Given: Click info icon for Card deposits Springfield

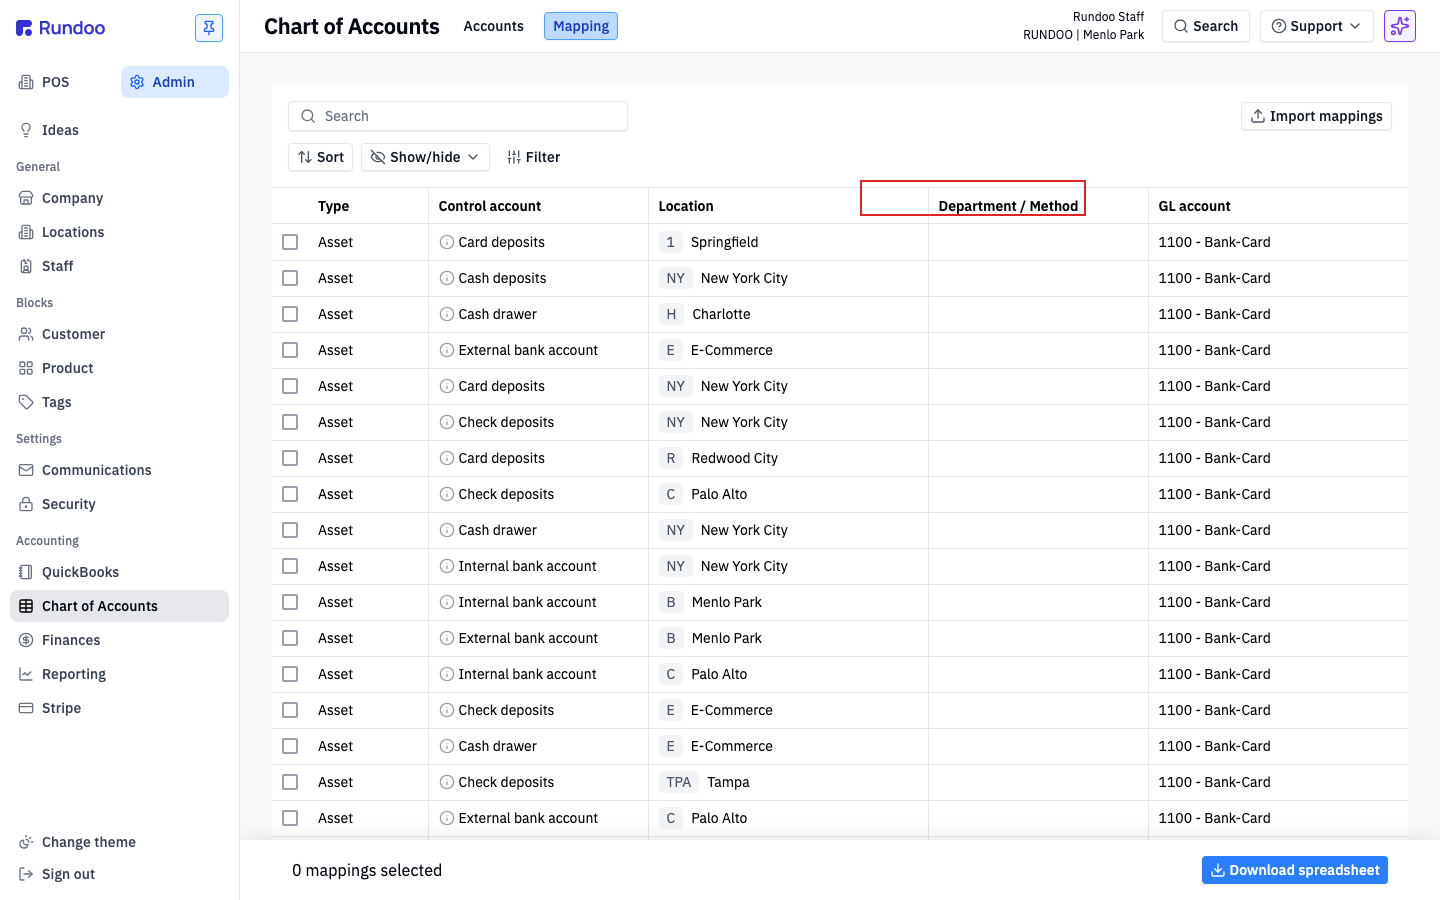Looking at the screenshot, I should coord(447,242).
